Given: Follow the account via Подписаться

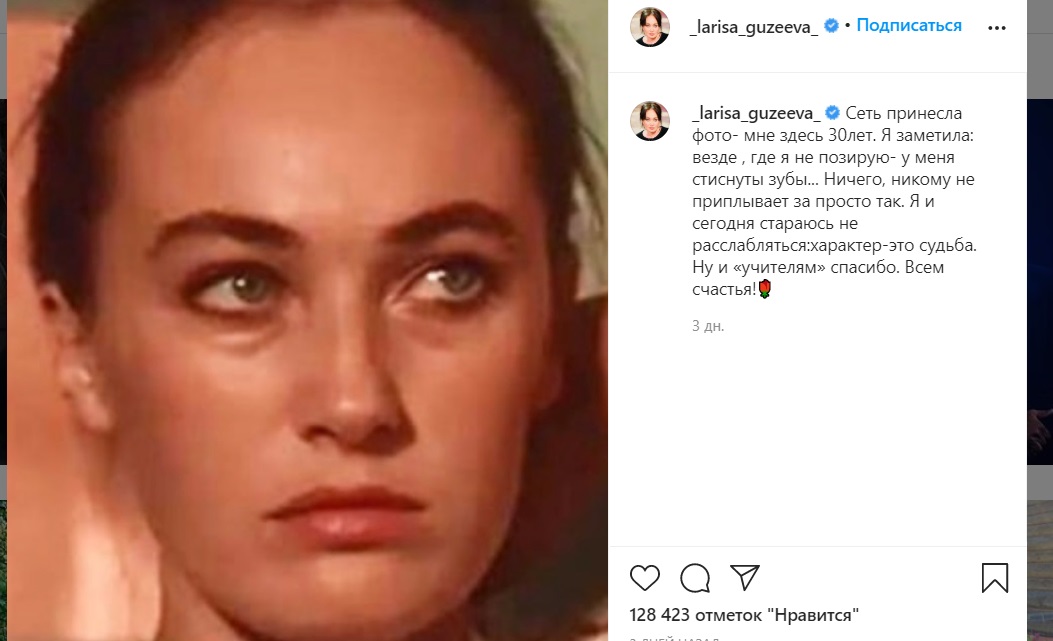Looking at the screenshot, I should pyautogui.click(x=909, y=26).
